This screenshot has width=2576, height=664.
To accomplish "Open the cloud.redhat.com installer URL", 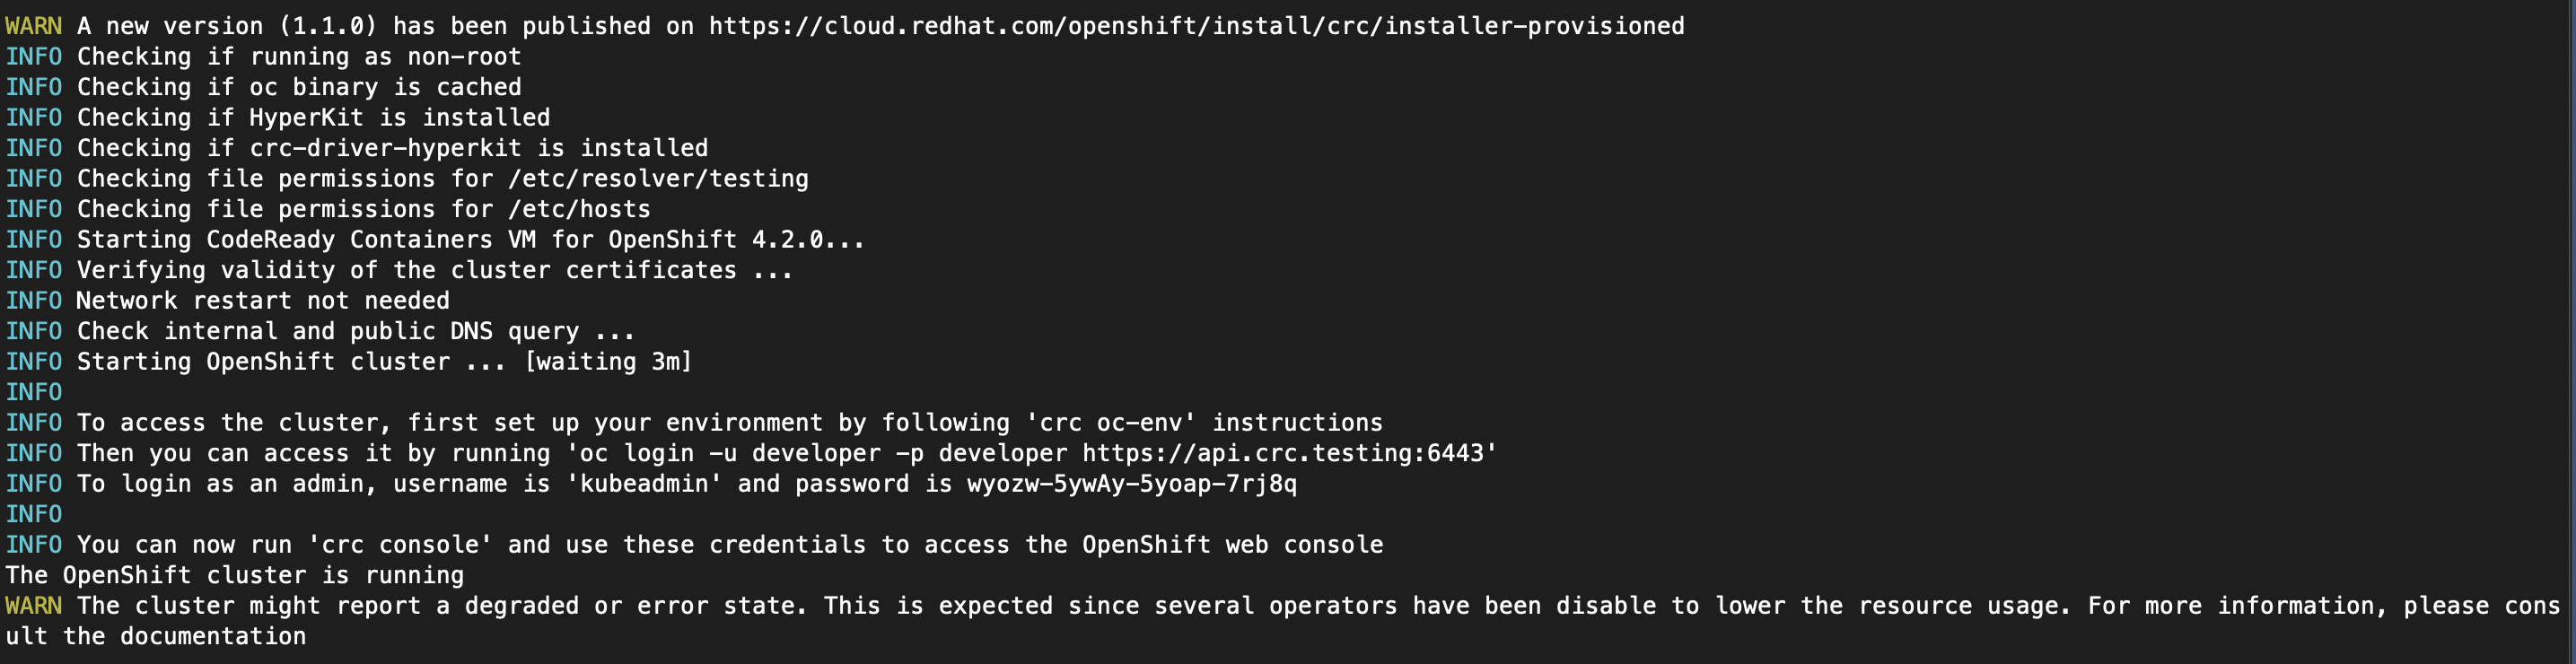I will click(1196, 26).
